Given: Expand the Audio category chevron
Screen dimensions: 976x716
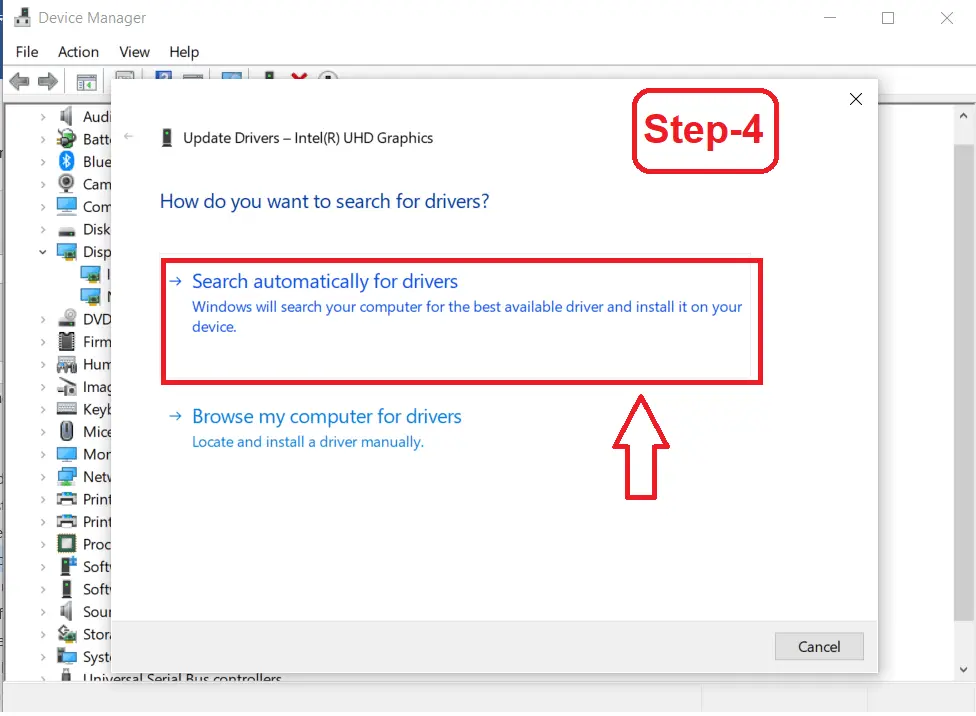Looking at the screenshot, I should pyautogui.click(x=42, y=117).
